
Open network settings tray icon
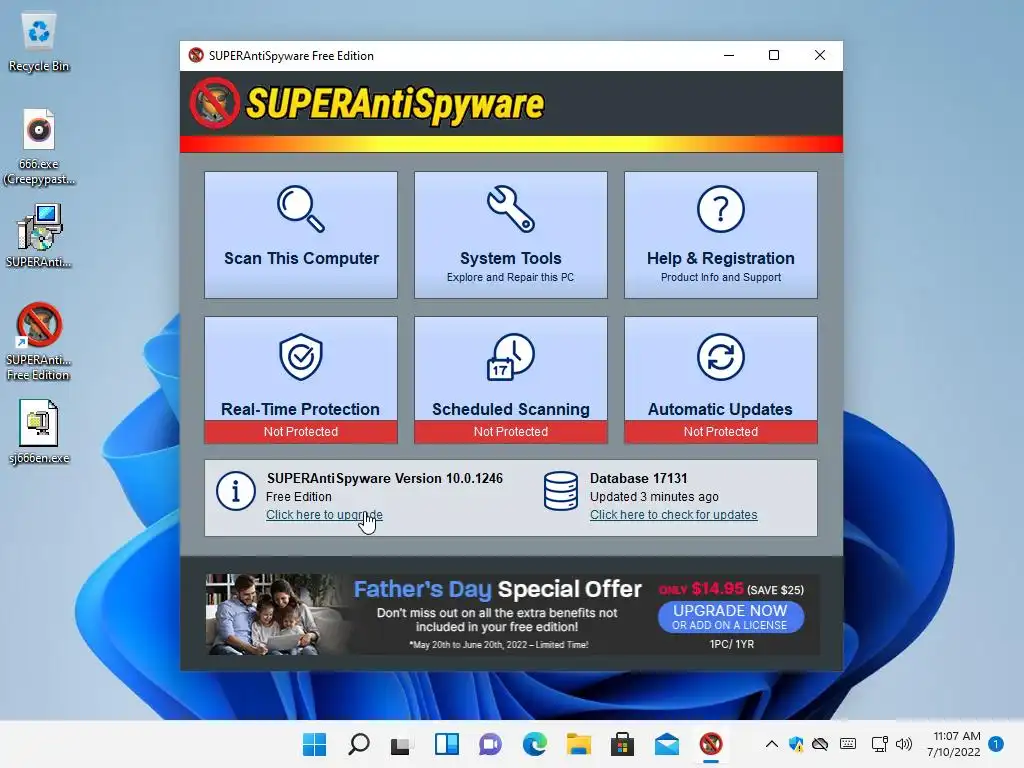point(879,744)
